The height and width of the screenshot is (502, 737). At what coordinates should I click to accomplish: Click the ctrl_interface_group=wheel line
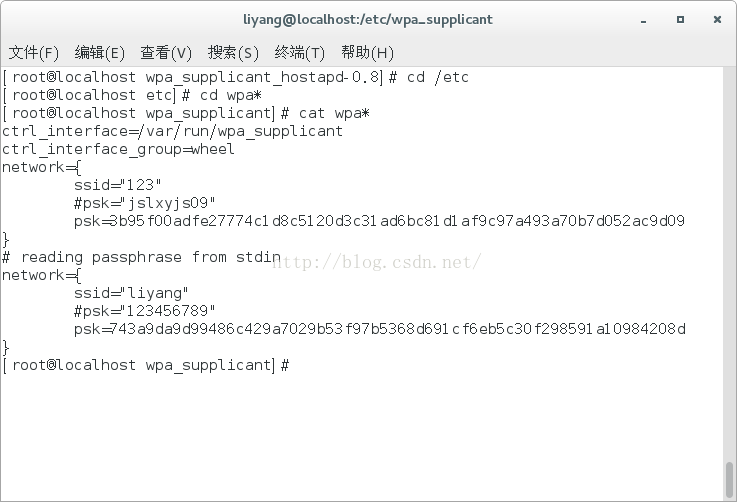point(118,149)
